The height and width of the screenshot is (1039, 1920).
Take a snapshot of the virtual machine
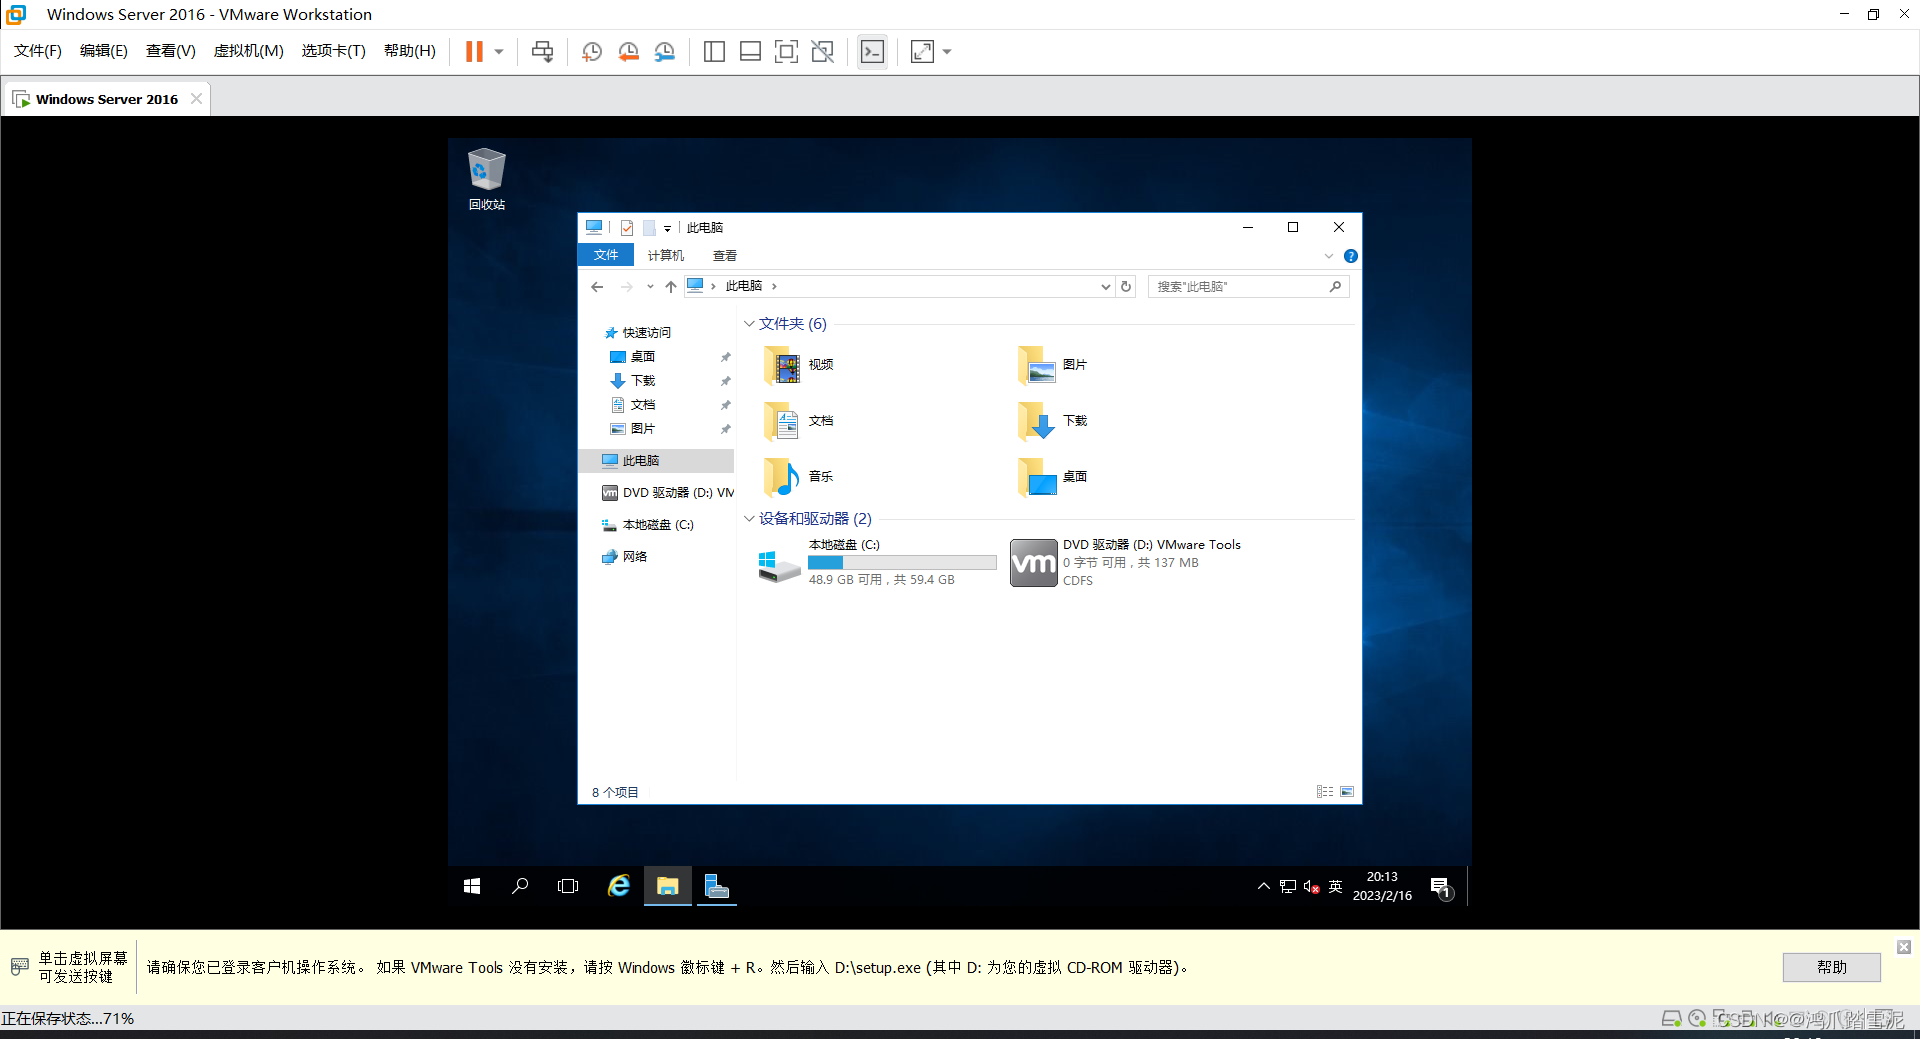(x=592, y=51)
